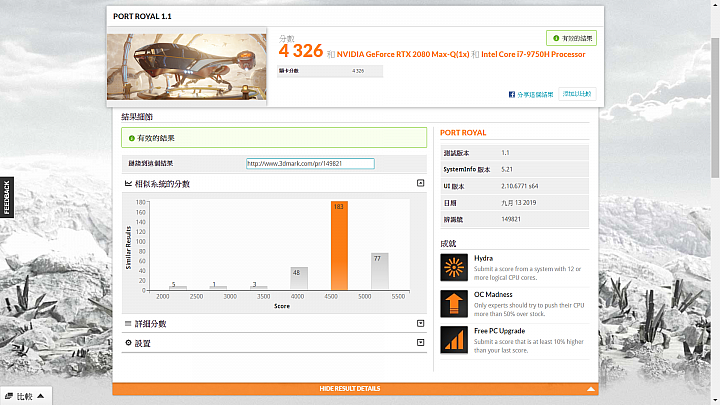Click the gray 48 bar in chart
Image resolution: width=720 pixels, height=405 pixels.
(x=298, y=278)
